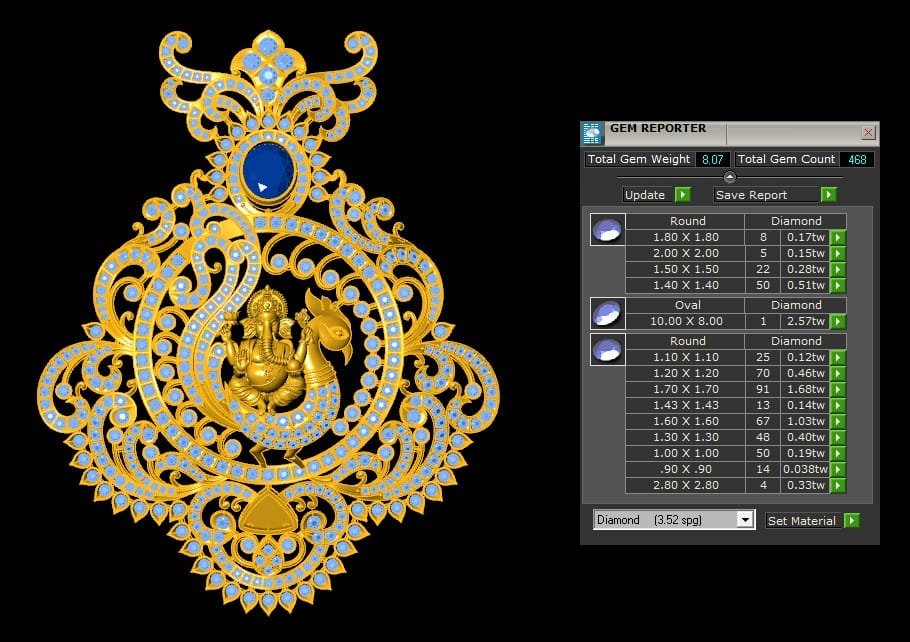
Task: Select the Oval gem group icon
Action: pos(607,313)
